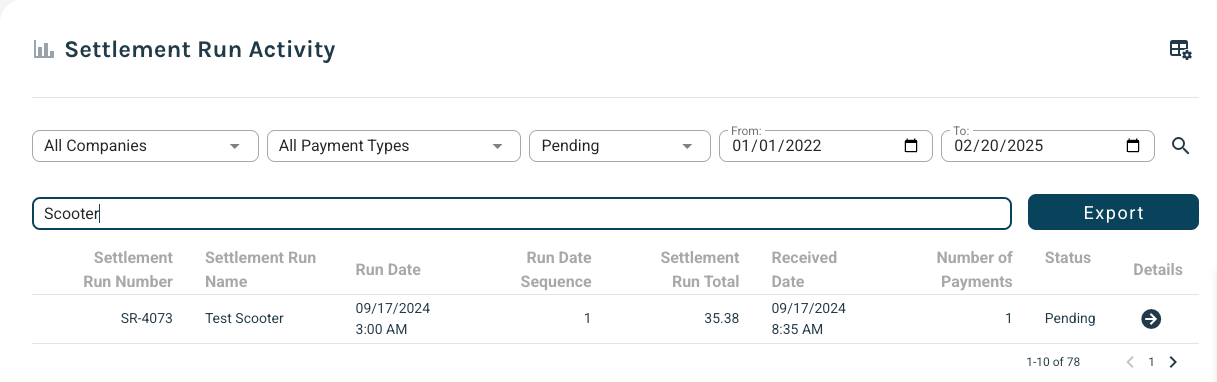Open details arrow for SR-4073
1217x382 pixels.
(x=1151, y=319)
